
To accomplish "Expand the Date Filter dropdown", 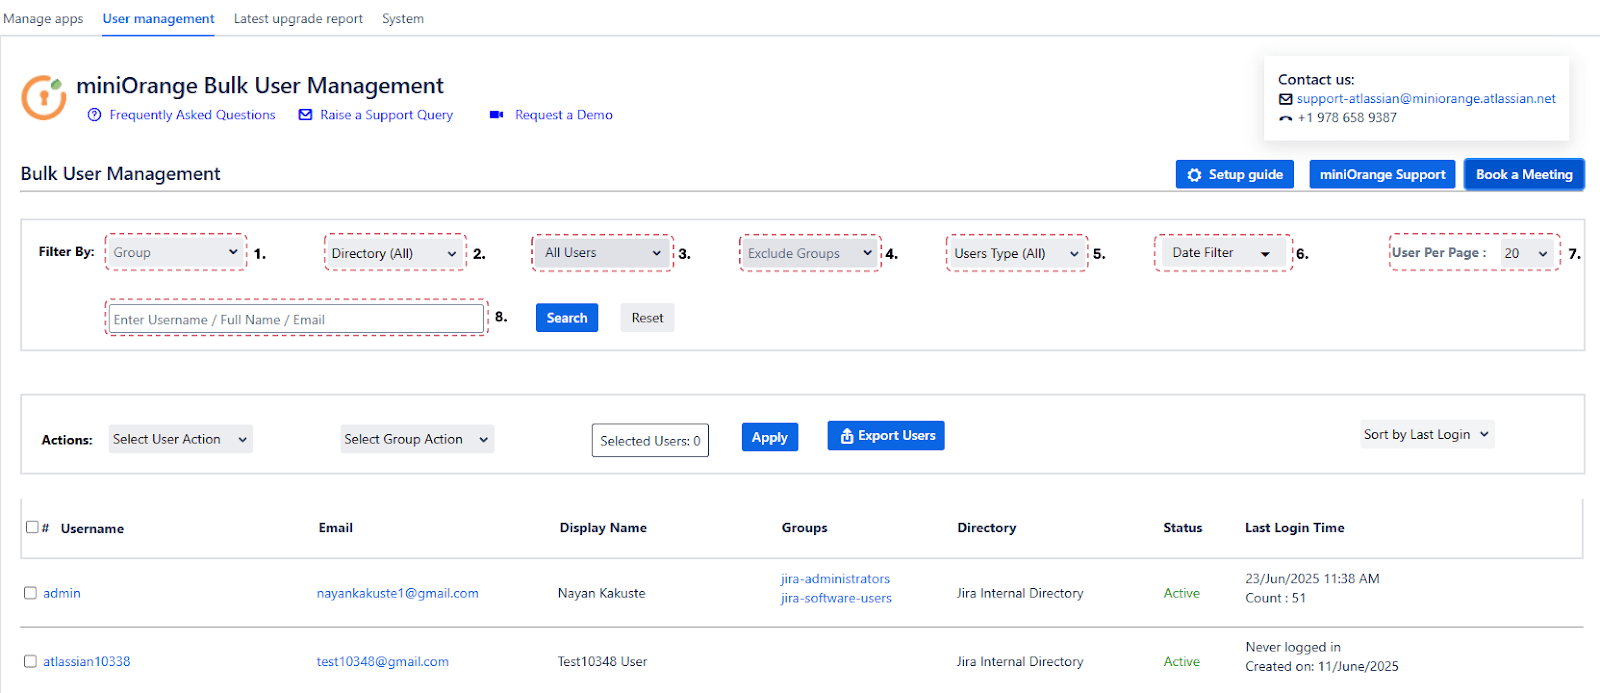I will (x=1223, y=253).
